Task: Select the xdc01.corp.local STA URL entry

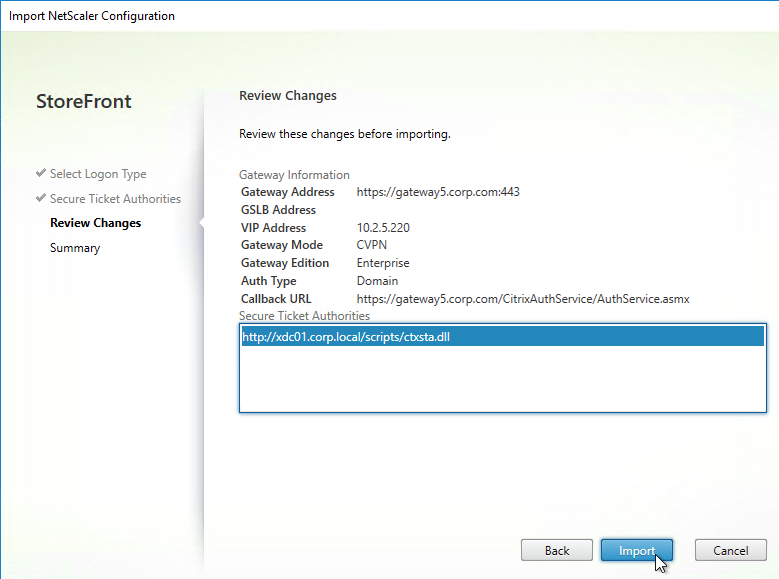Action: pyautogui.click(x=502, y=336)
